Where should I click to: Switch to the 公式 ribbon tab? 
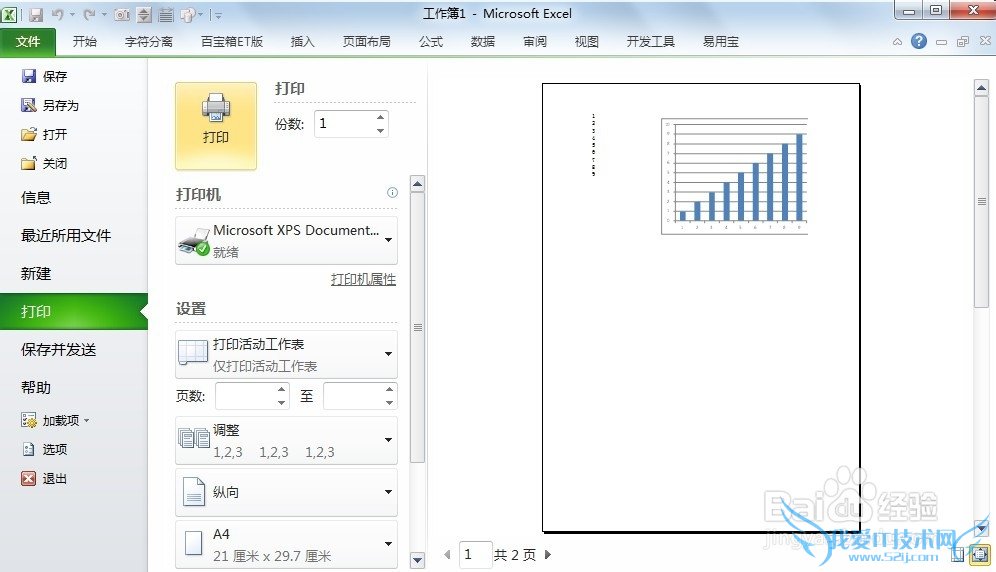[431, 42]
